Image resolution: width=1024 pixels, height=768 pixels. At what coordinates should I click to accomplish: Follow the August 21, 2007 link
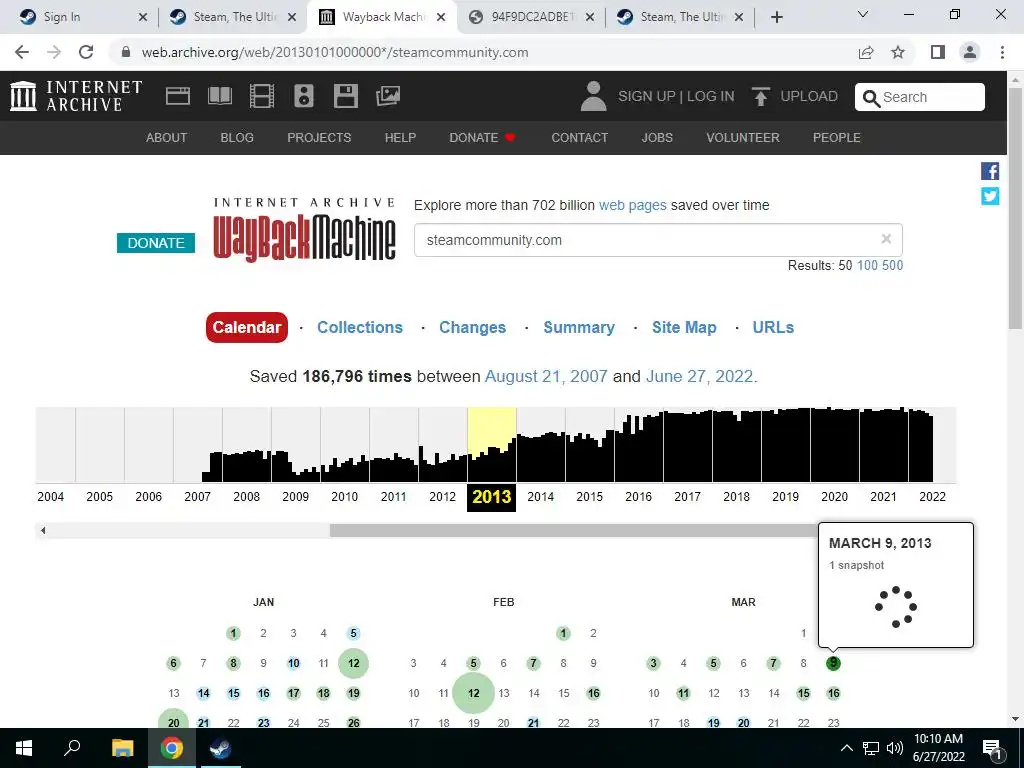[x=546, y=376]
